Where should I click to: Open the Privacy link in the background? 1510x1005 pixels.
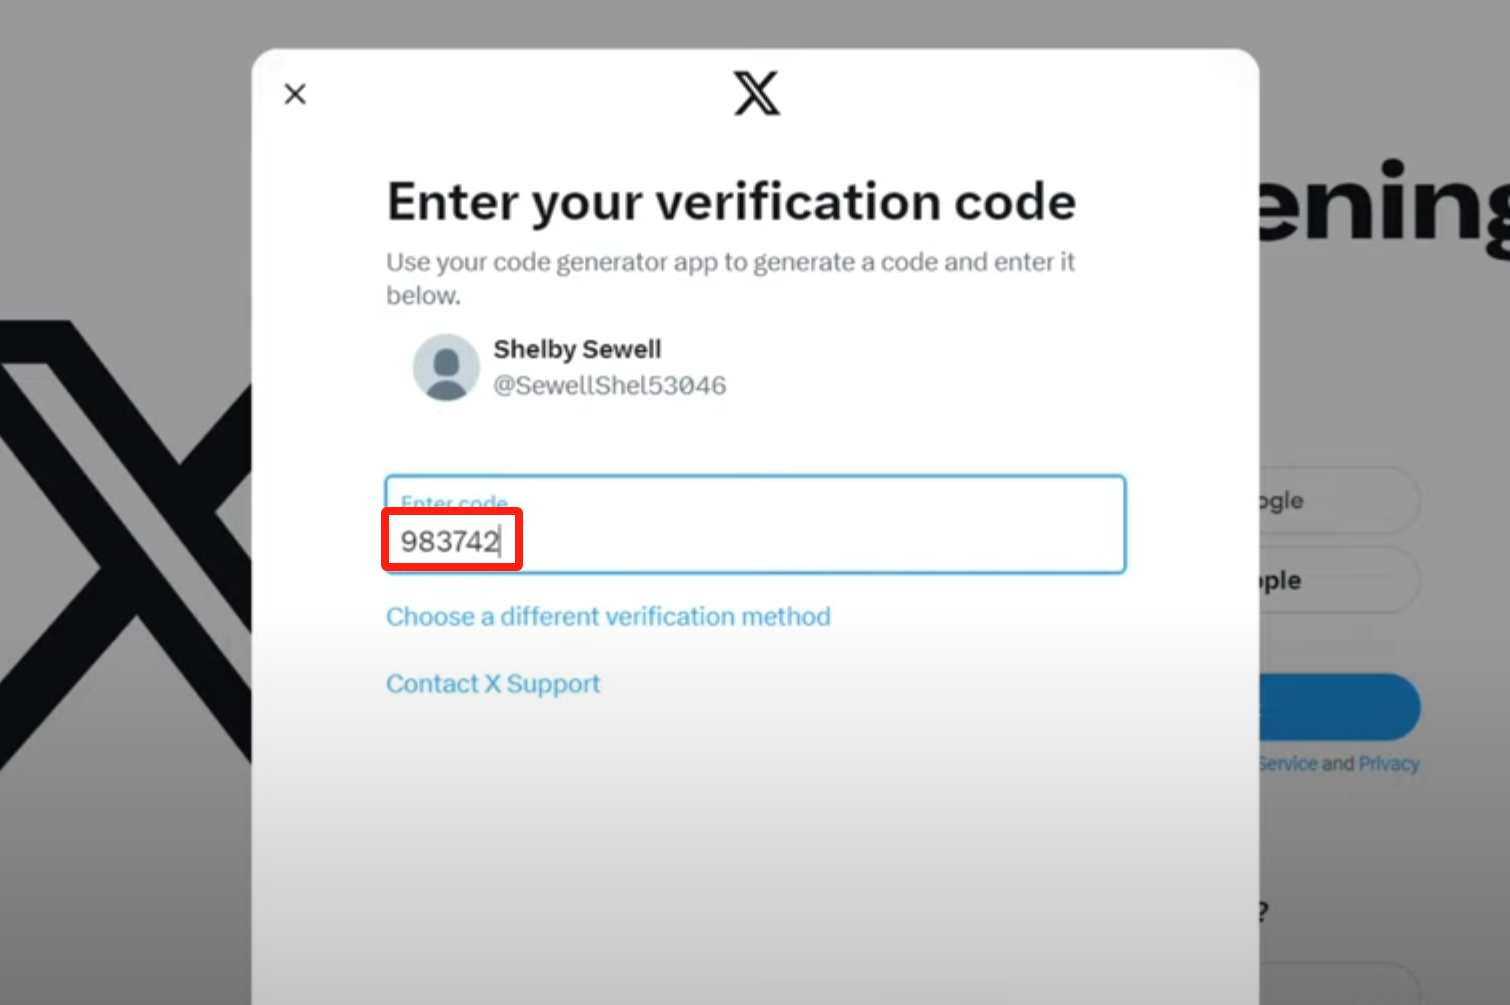(x=1388, y=764)
